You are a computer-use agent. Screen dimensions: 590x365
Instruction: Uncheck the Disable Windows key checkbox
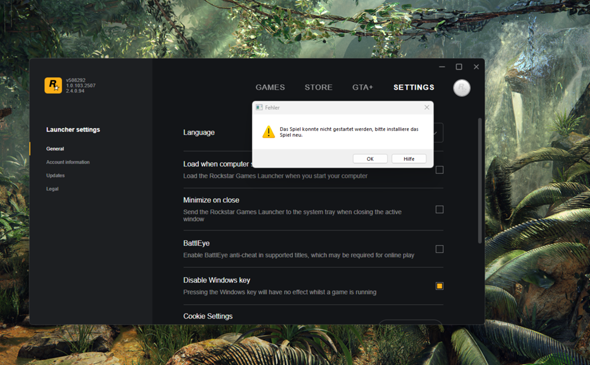(439, 286)
